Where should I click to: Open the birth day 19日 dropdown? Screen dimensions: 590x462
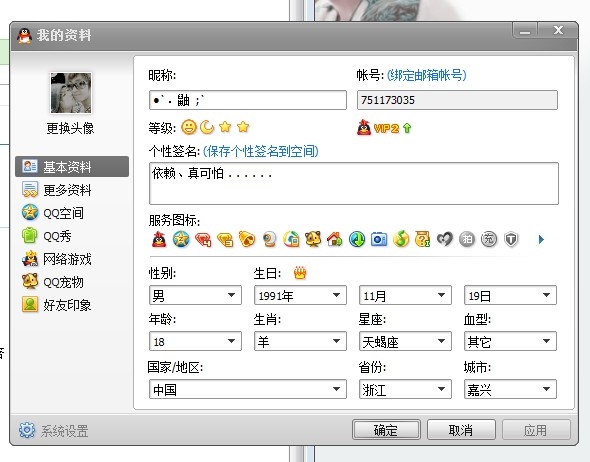(x=510, y=295)
